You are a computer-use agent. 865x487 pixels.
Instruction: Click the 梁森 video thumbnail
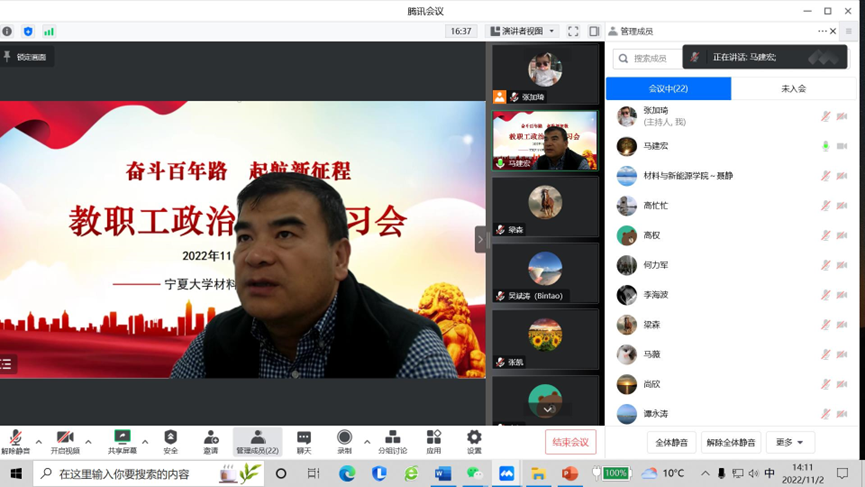[x=545, y=206]
